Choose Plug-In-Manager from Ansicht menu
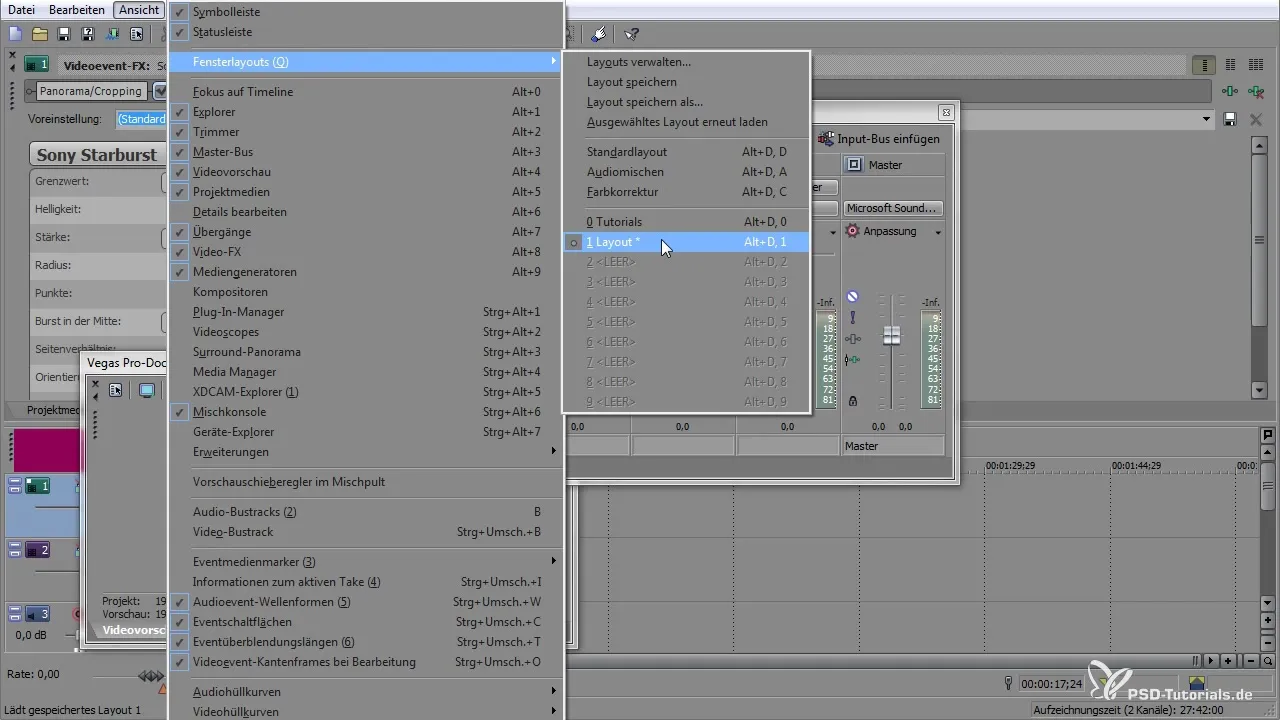Screen dimensions: 1280x720 tap(365, 312)
